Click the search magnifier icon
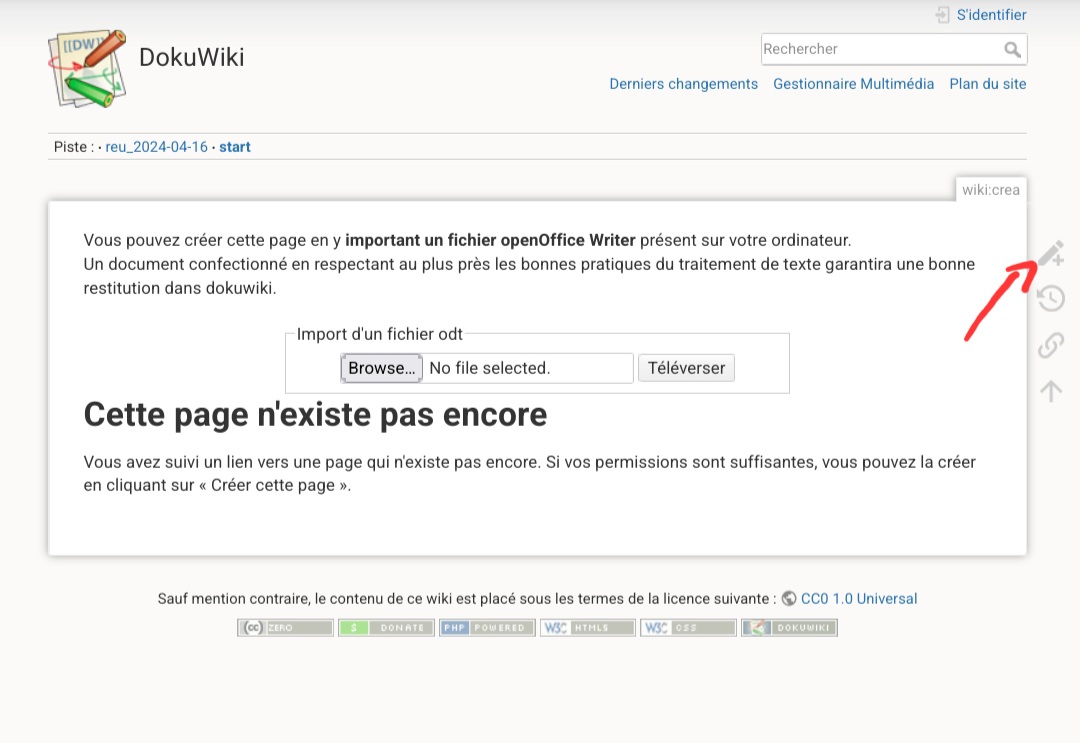Viewport: 1080px width, 743px height. click(x=1012, y=49)
